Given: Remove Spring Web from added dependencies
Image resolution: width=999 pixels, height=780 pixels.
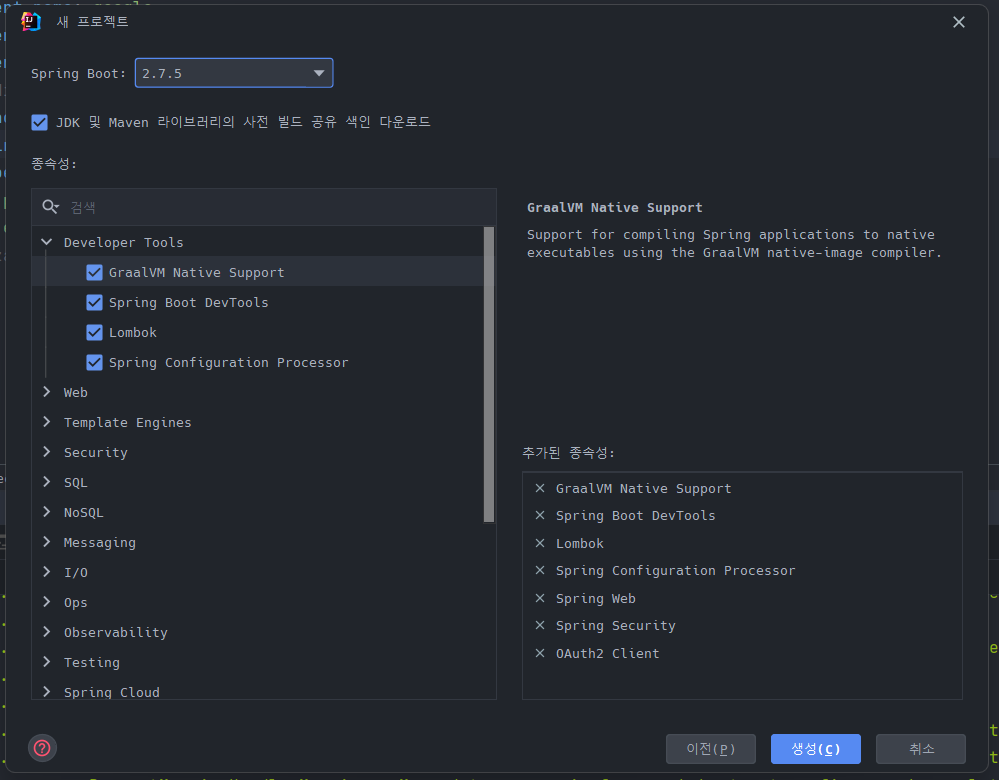Looking at the screenshot, I should coord(540,598).
